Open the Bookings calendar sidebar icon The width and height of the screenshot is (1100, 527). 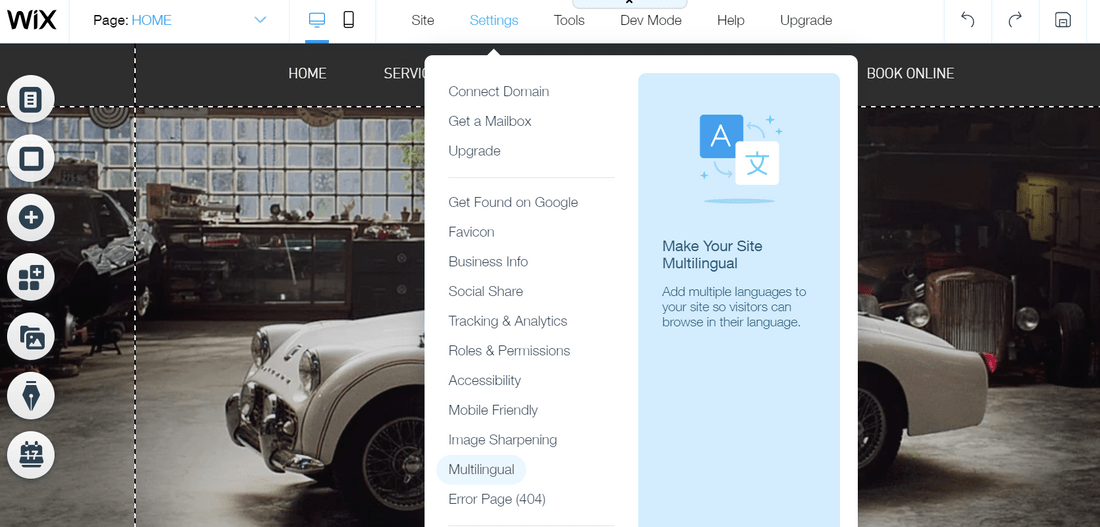tap(31, 455)
